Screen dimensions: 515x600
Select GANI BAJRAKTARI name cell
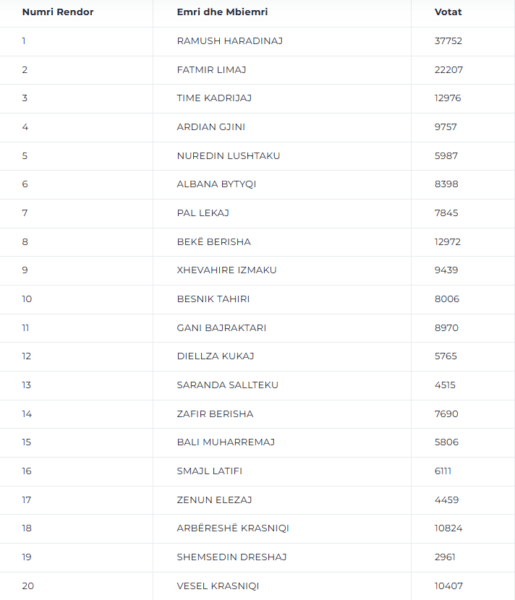click(x=222, y=328)
